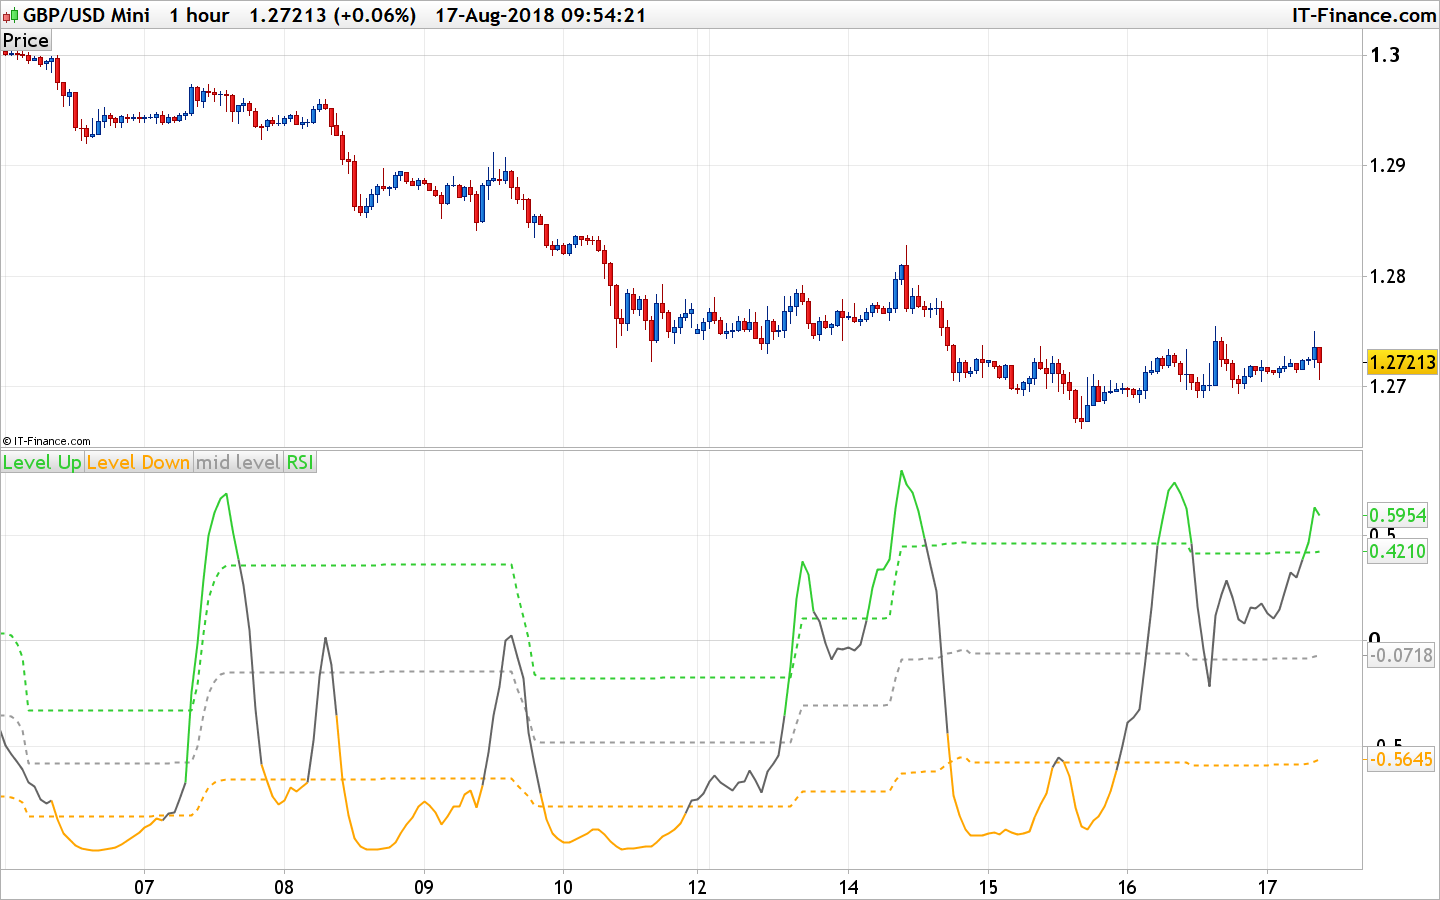Select the mid level legend label
Image resolution: width=1440 pixels, height=900 pixels.
pos(238,462)
